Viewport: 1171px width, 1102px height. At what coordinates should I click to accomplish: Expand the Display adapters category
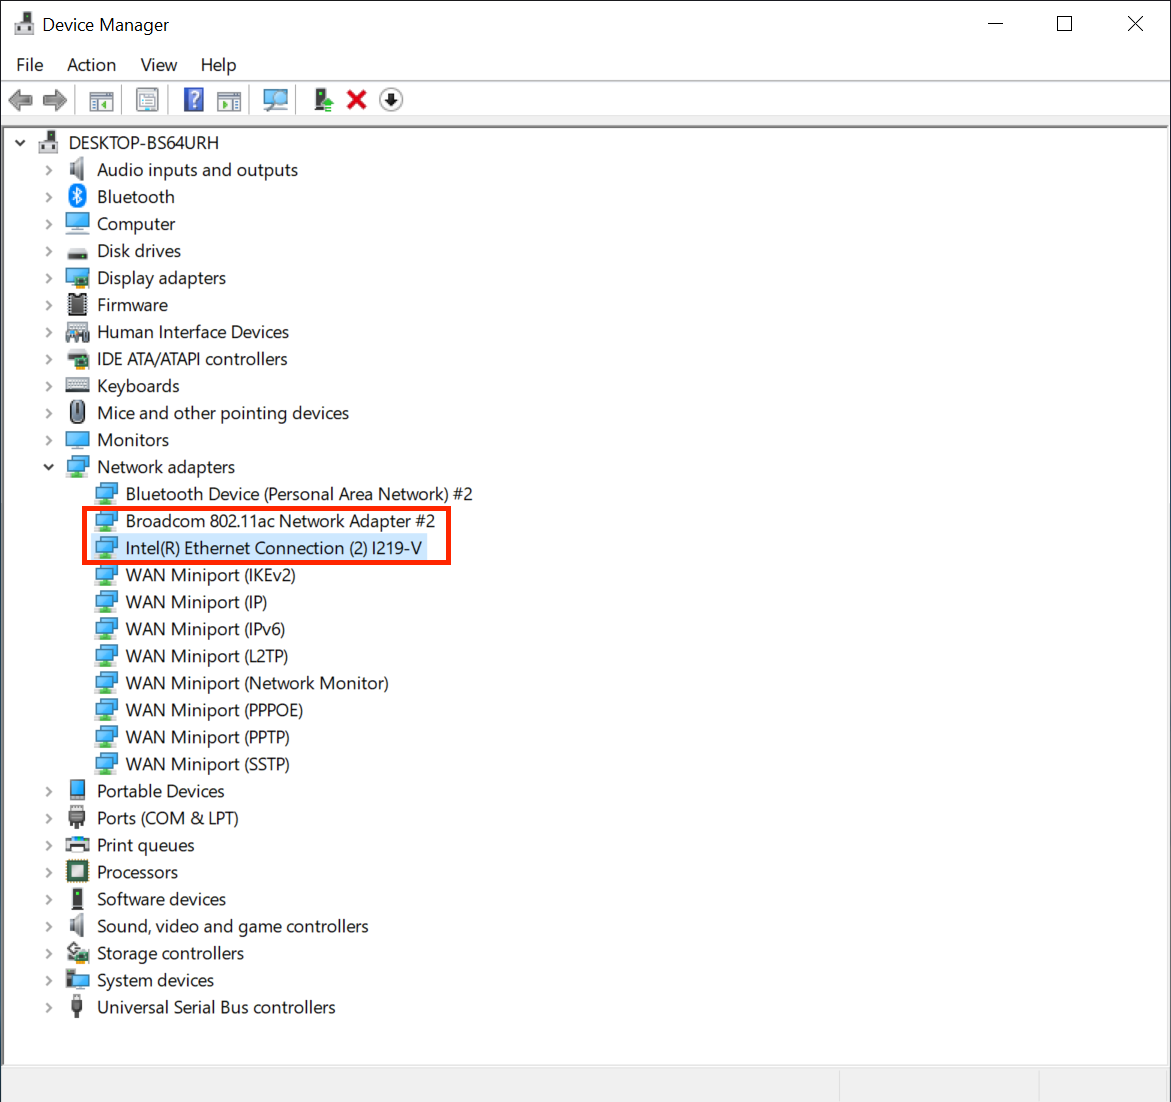click(48, 278)
